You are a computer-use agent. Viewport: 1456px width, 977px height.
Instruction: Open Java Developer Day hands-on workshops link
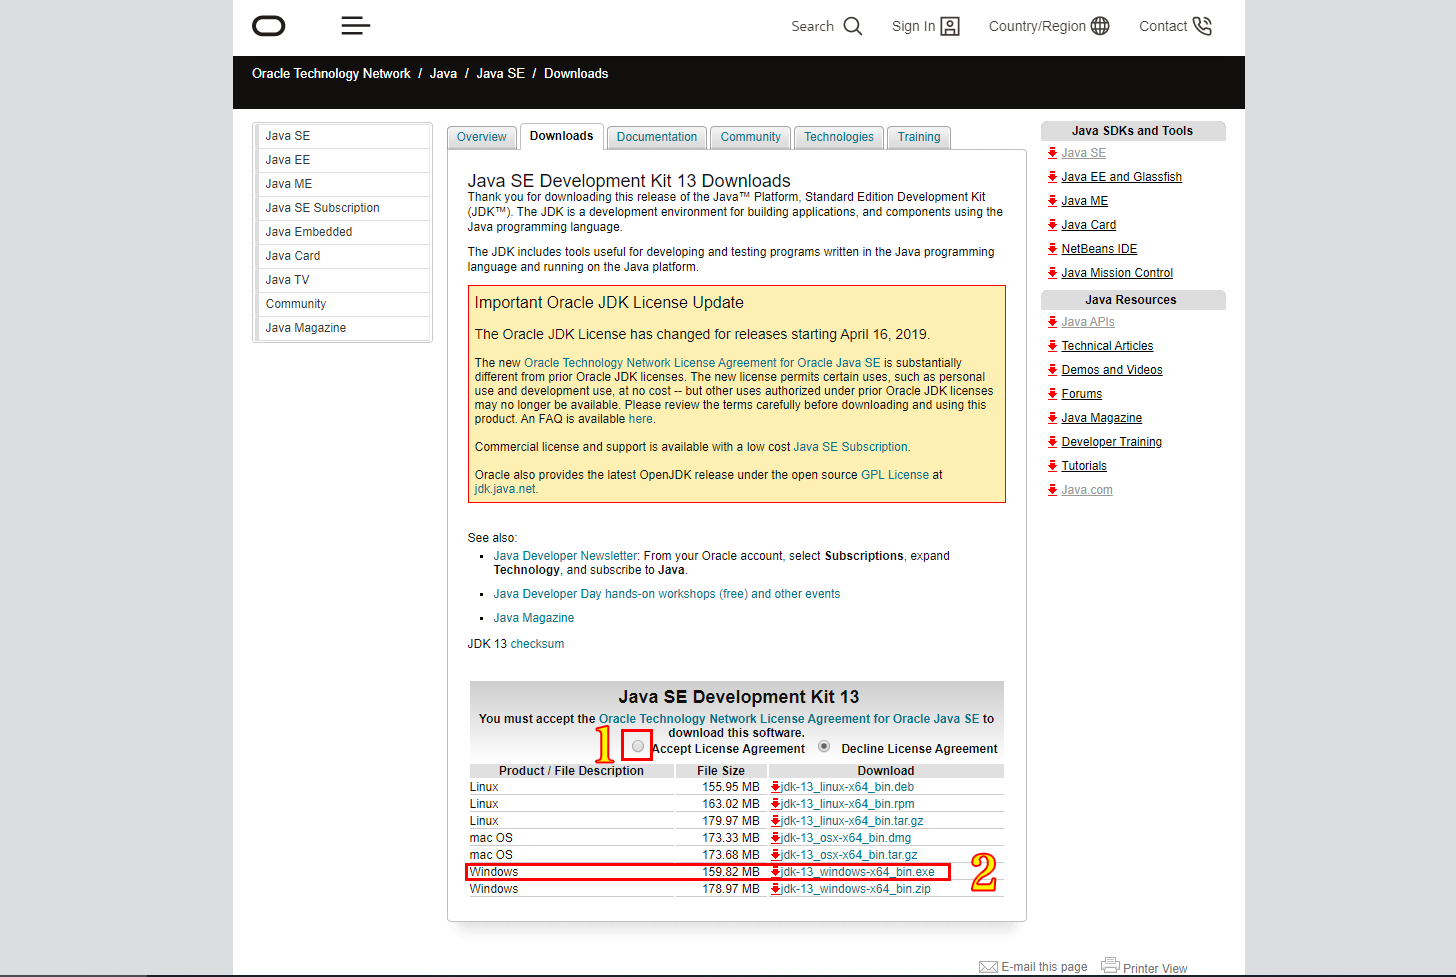(x=666, y=594)
